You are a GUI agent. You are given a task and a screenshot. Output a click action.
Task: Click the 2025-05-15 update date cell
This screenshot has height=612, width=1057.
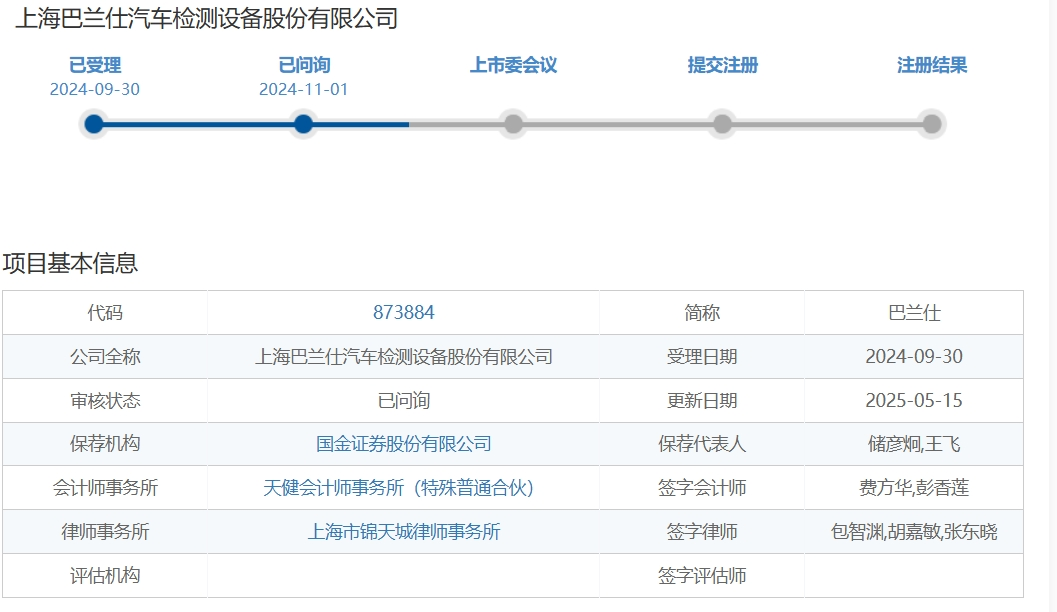tap(914, 400)
